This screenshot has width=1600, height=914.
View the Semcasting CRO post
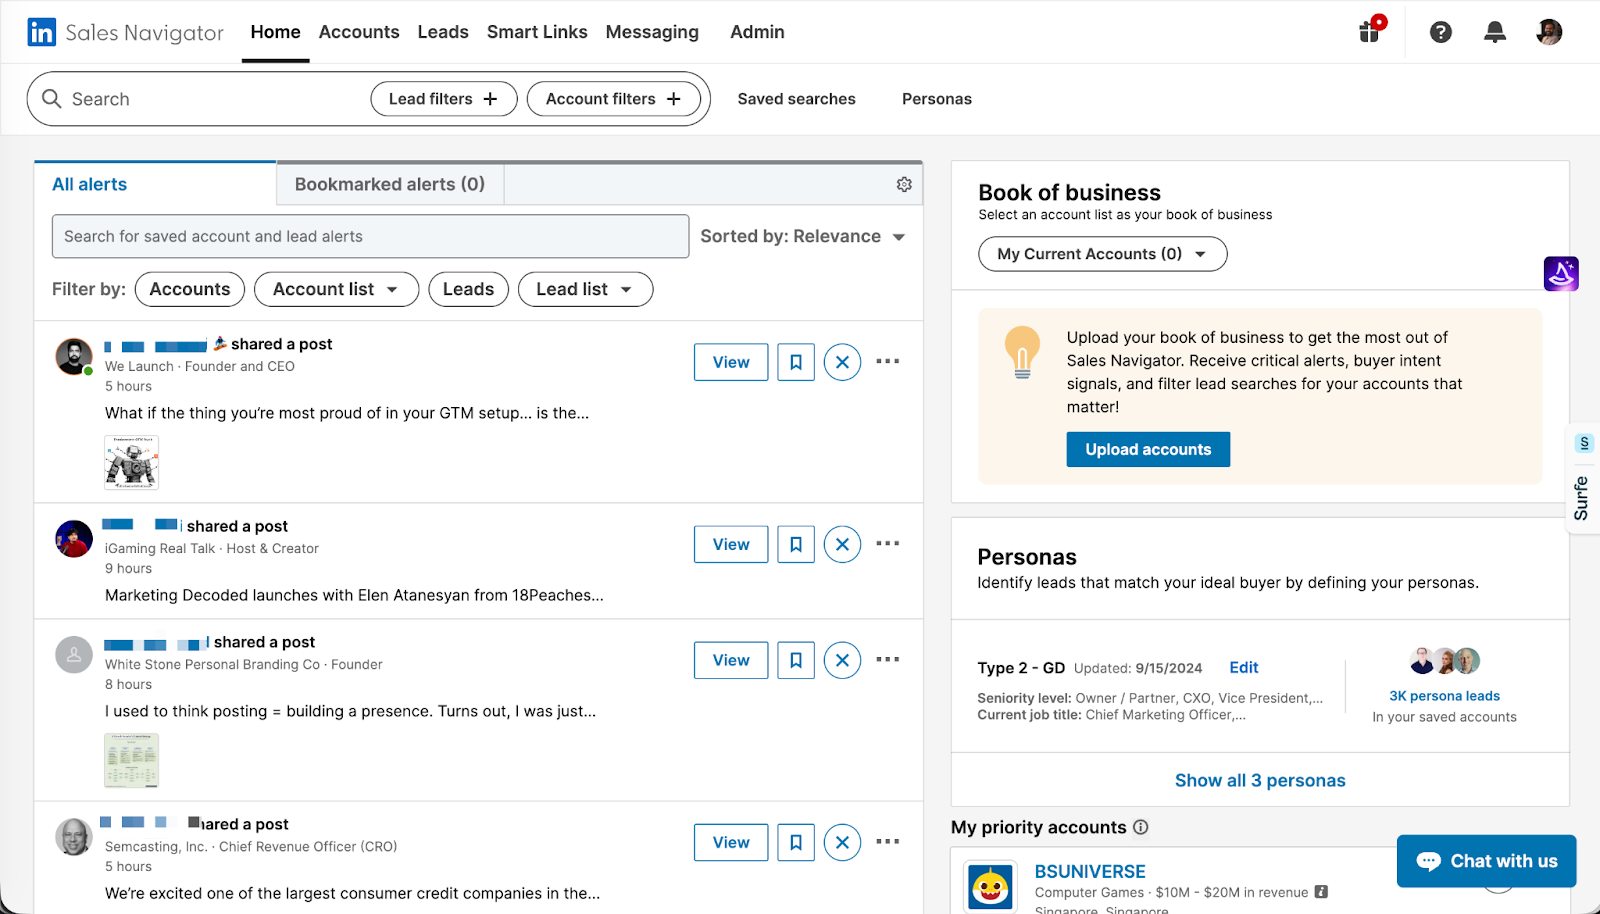tap(731, 842)
